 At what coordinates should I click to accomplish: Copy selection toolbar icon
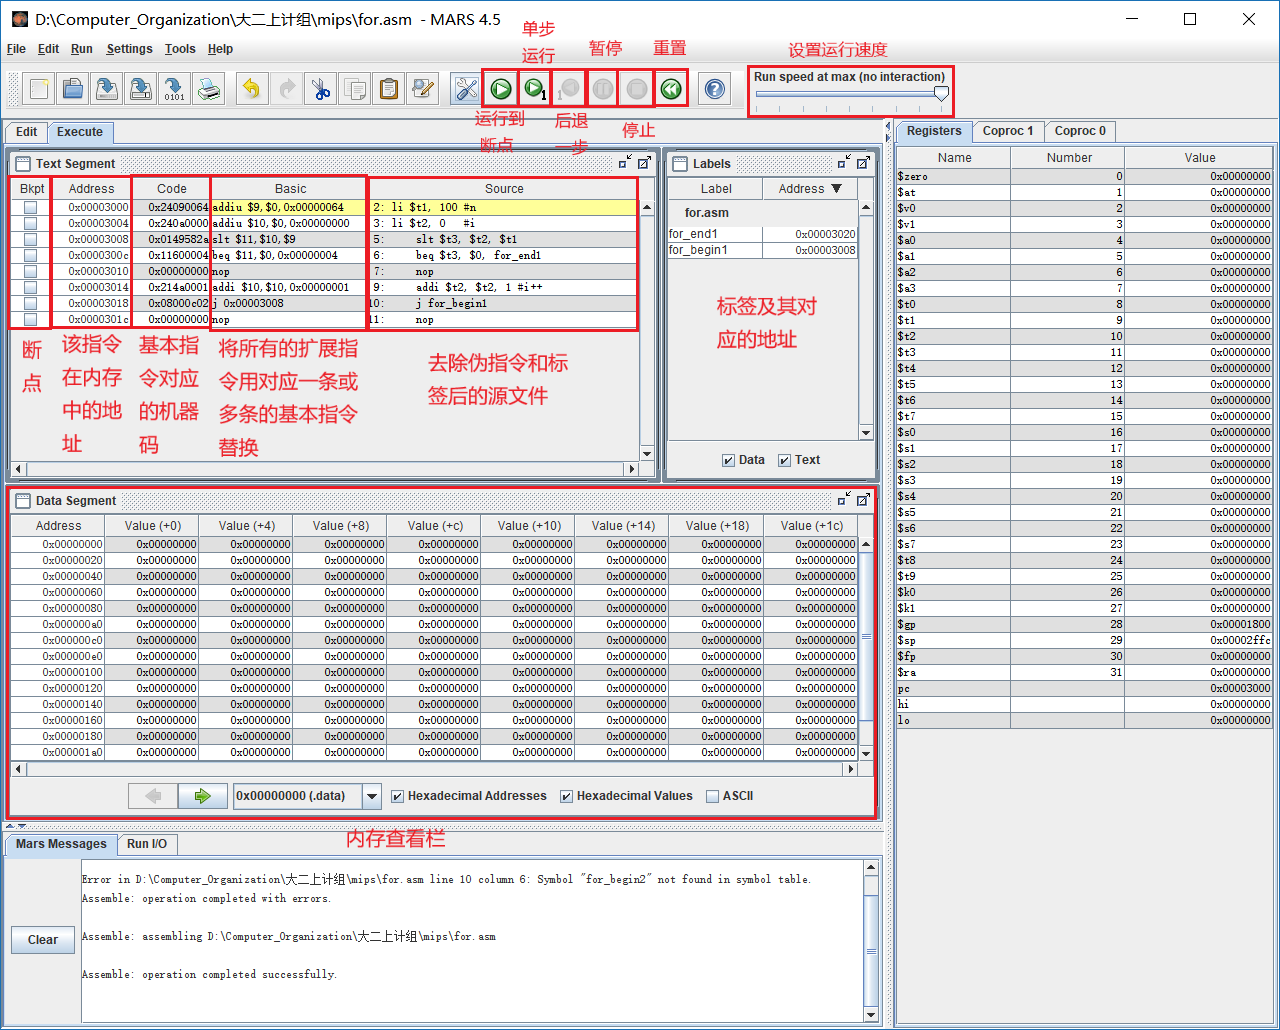[355, 89]
